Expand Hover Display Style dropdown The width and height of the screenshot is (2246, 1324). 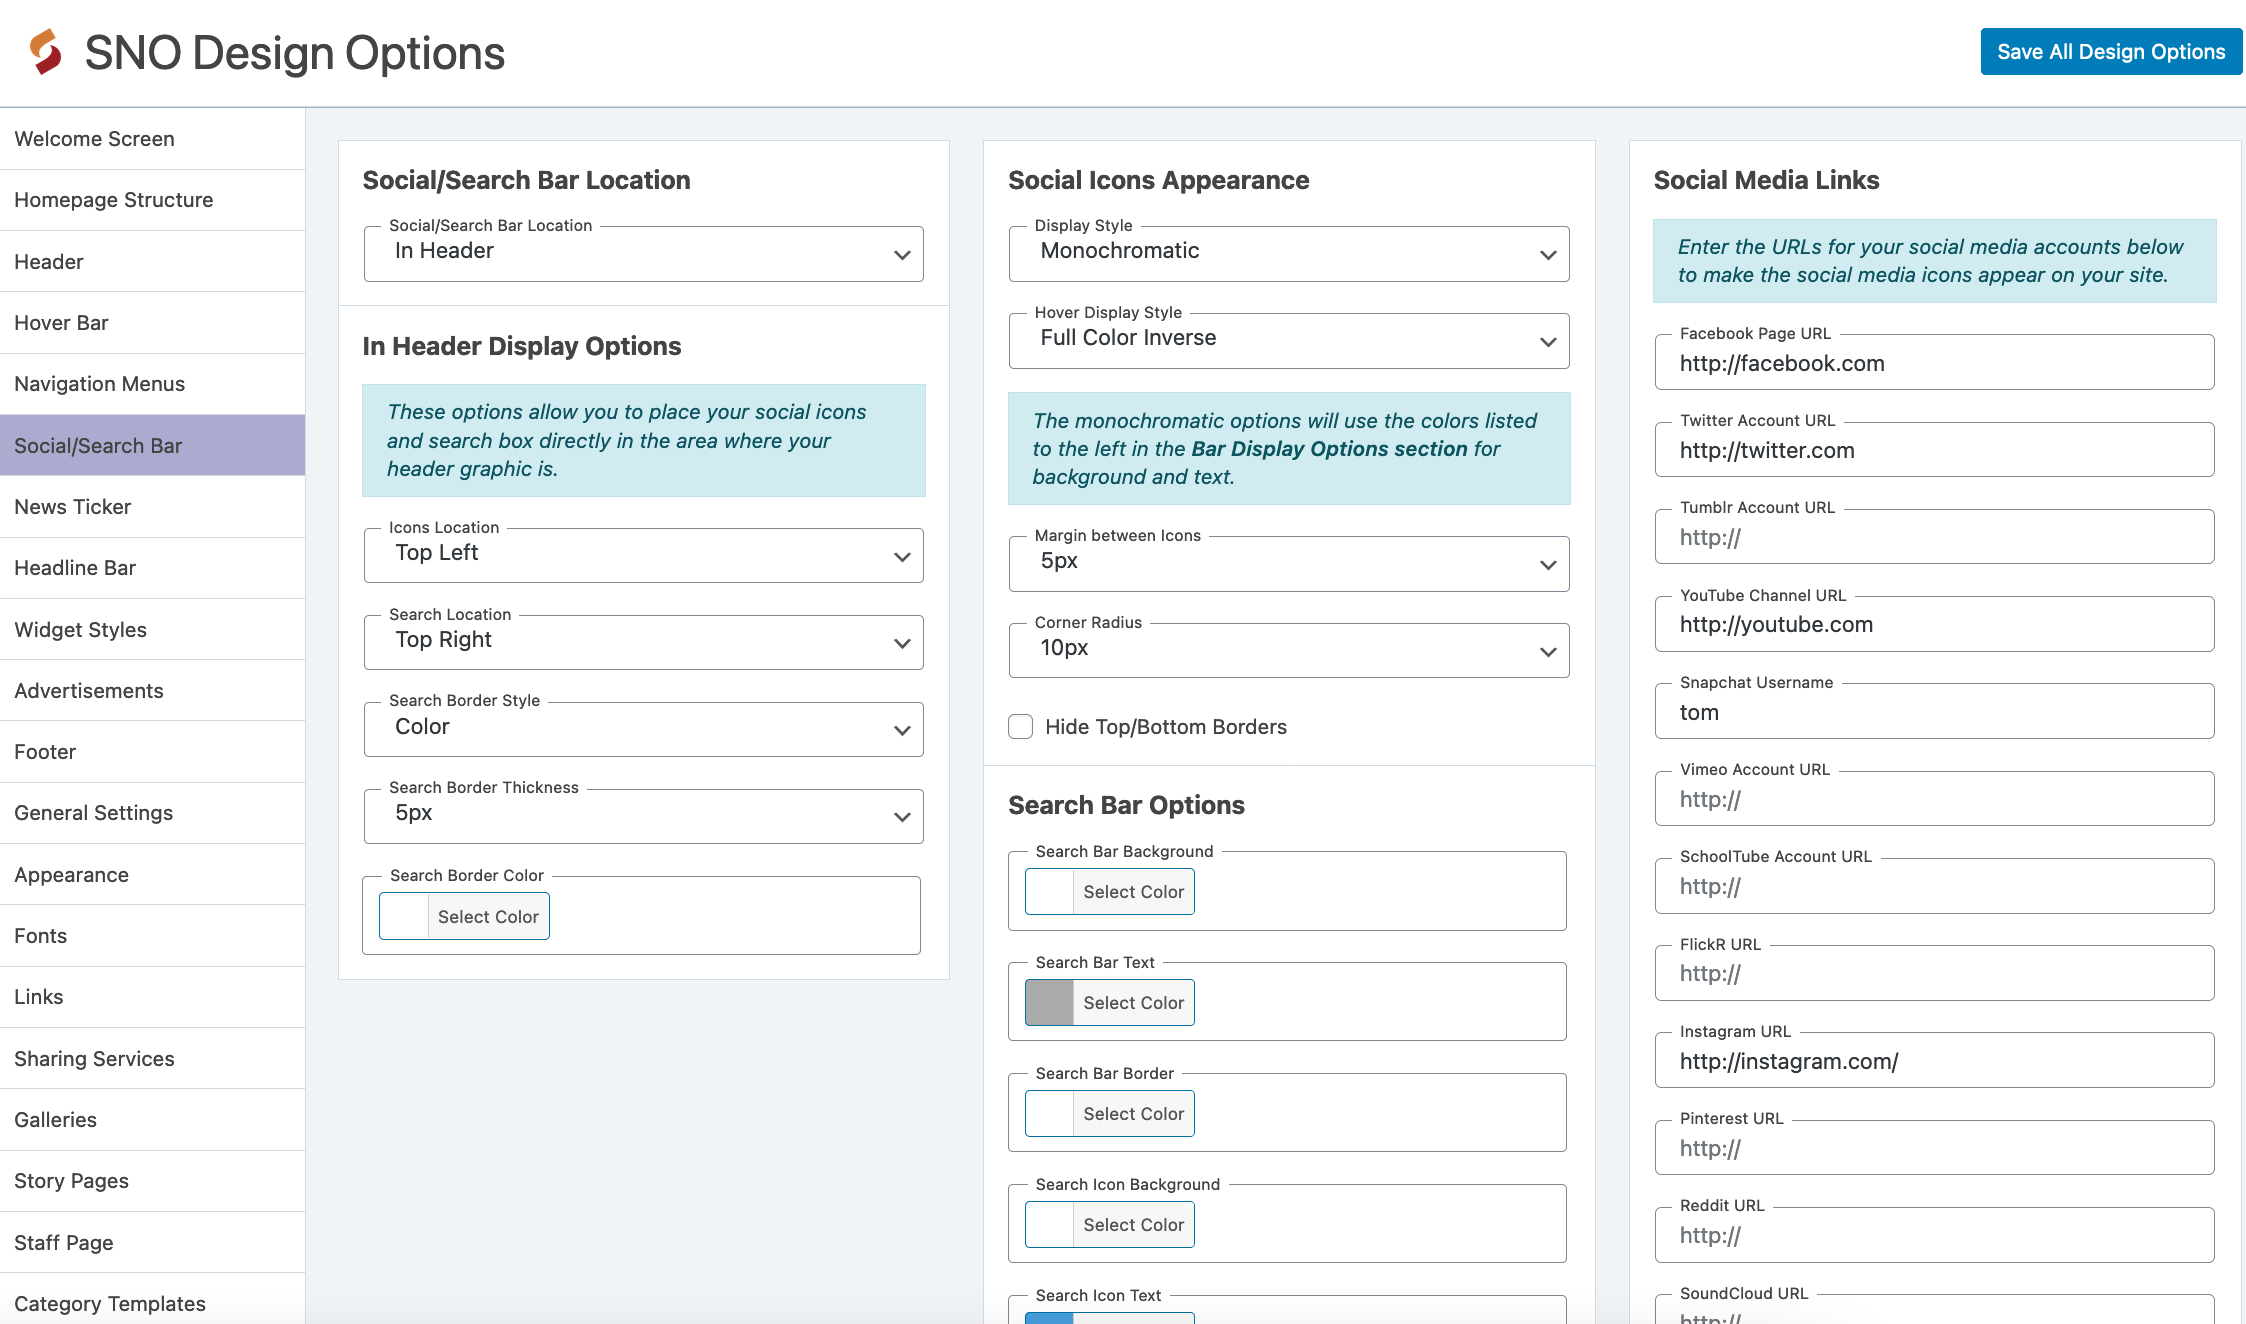(x=1289, y=341)
